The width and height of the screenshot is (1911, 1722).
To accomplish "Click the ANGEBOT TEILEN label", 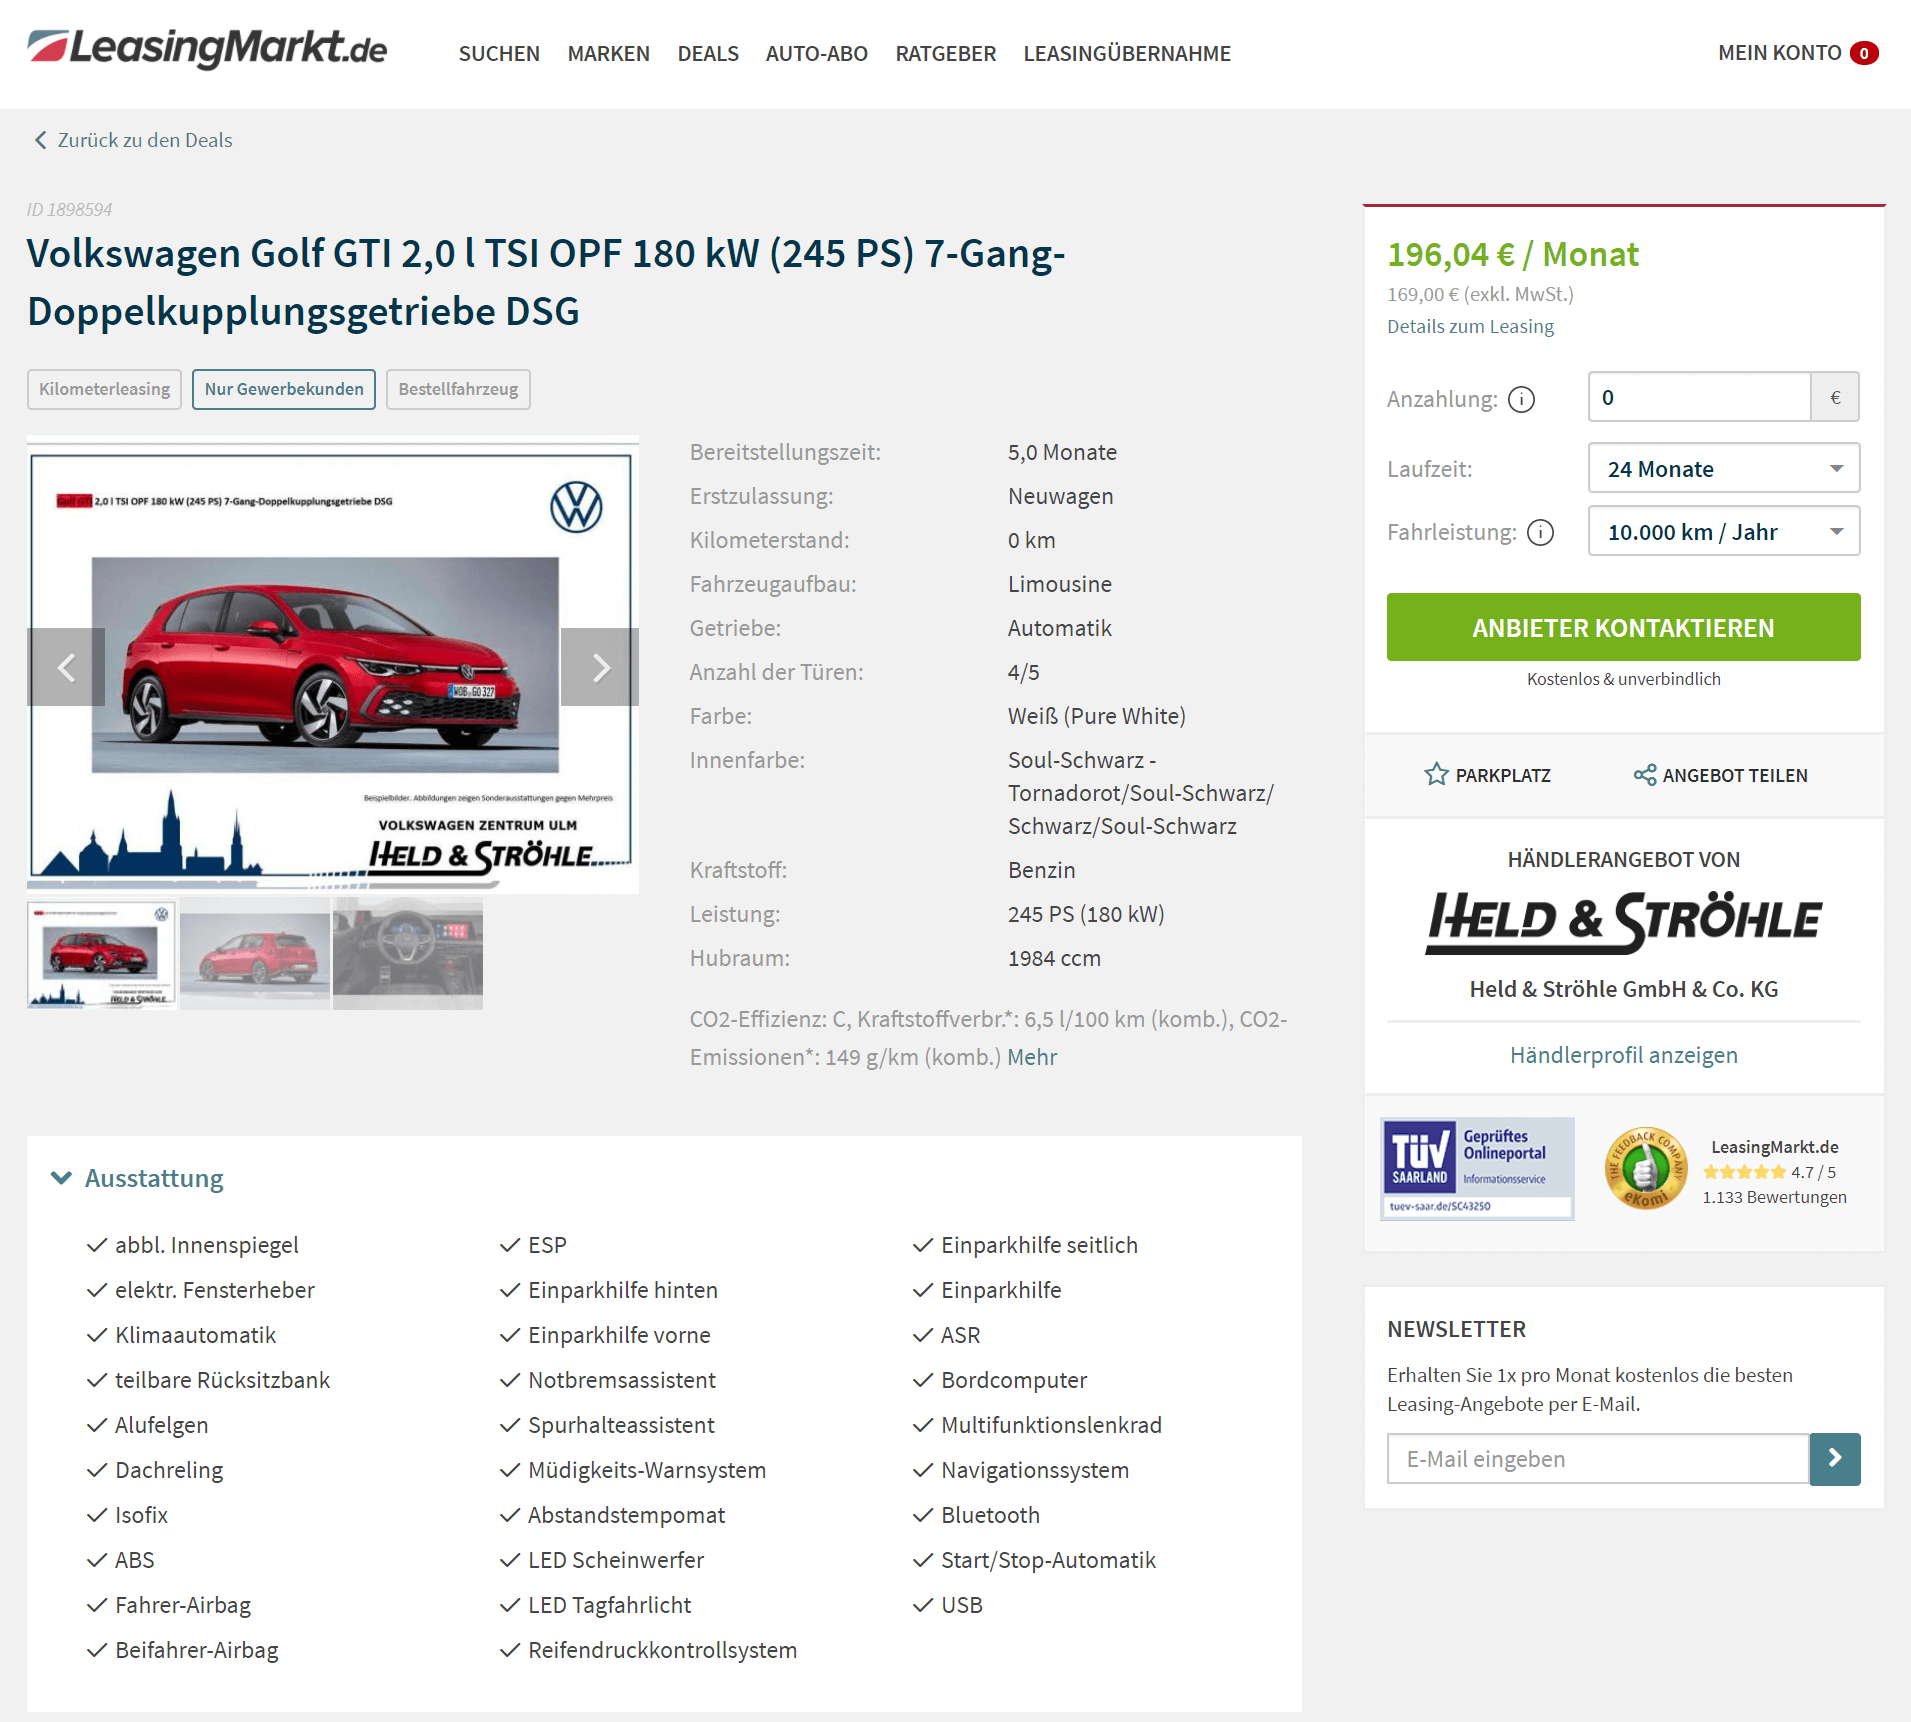I will coord(1735,775).
